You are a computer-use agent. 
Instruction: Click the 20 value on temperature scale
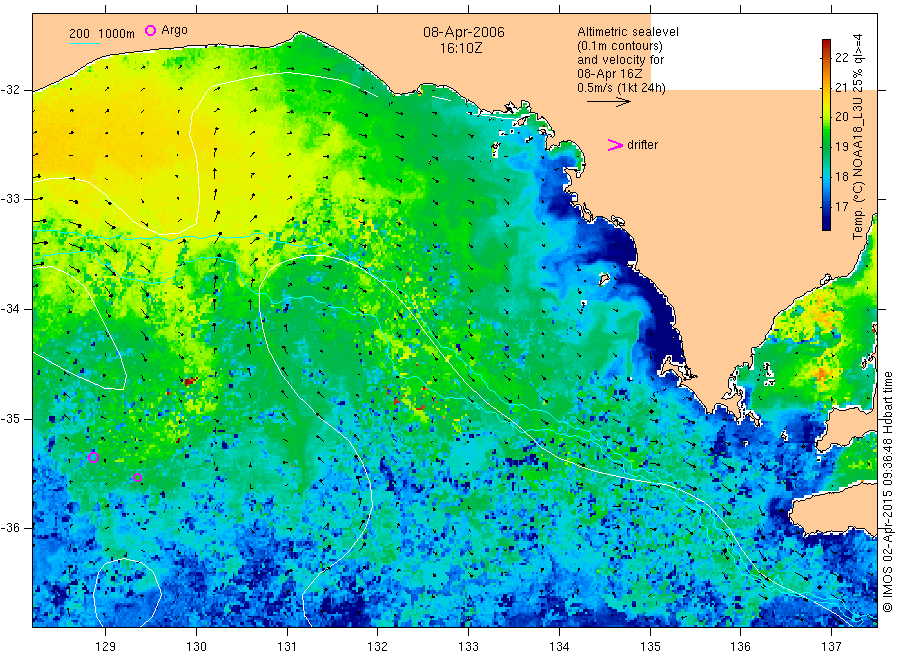pos(841,117)
